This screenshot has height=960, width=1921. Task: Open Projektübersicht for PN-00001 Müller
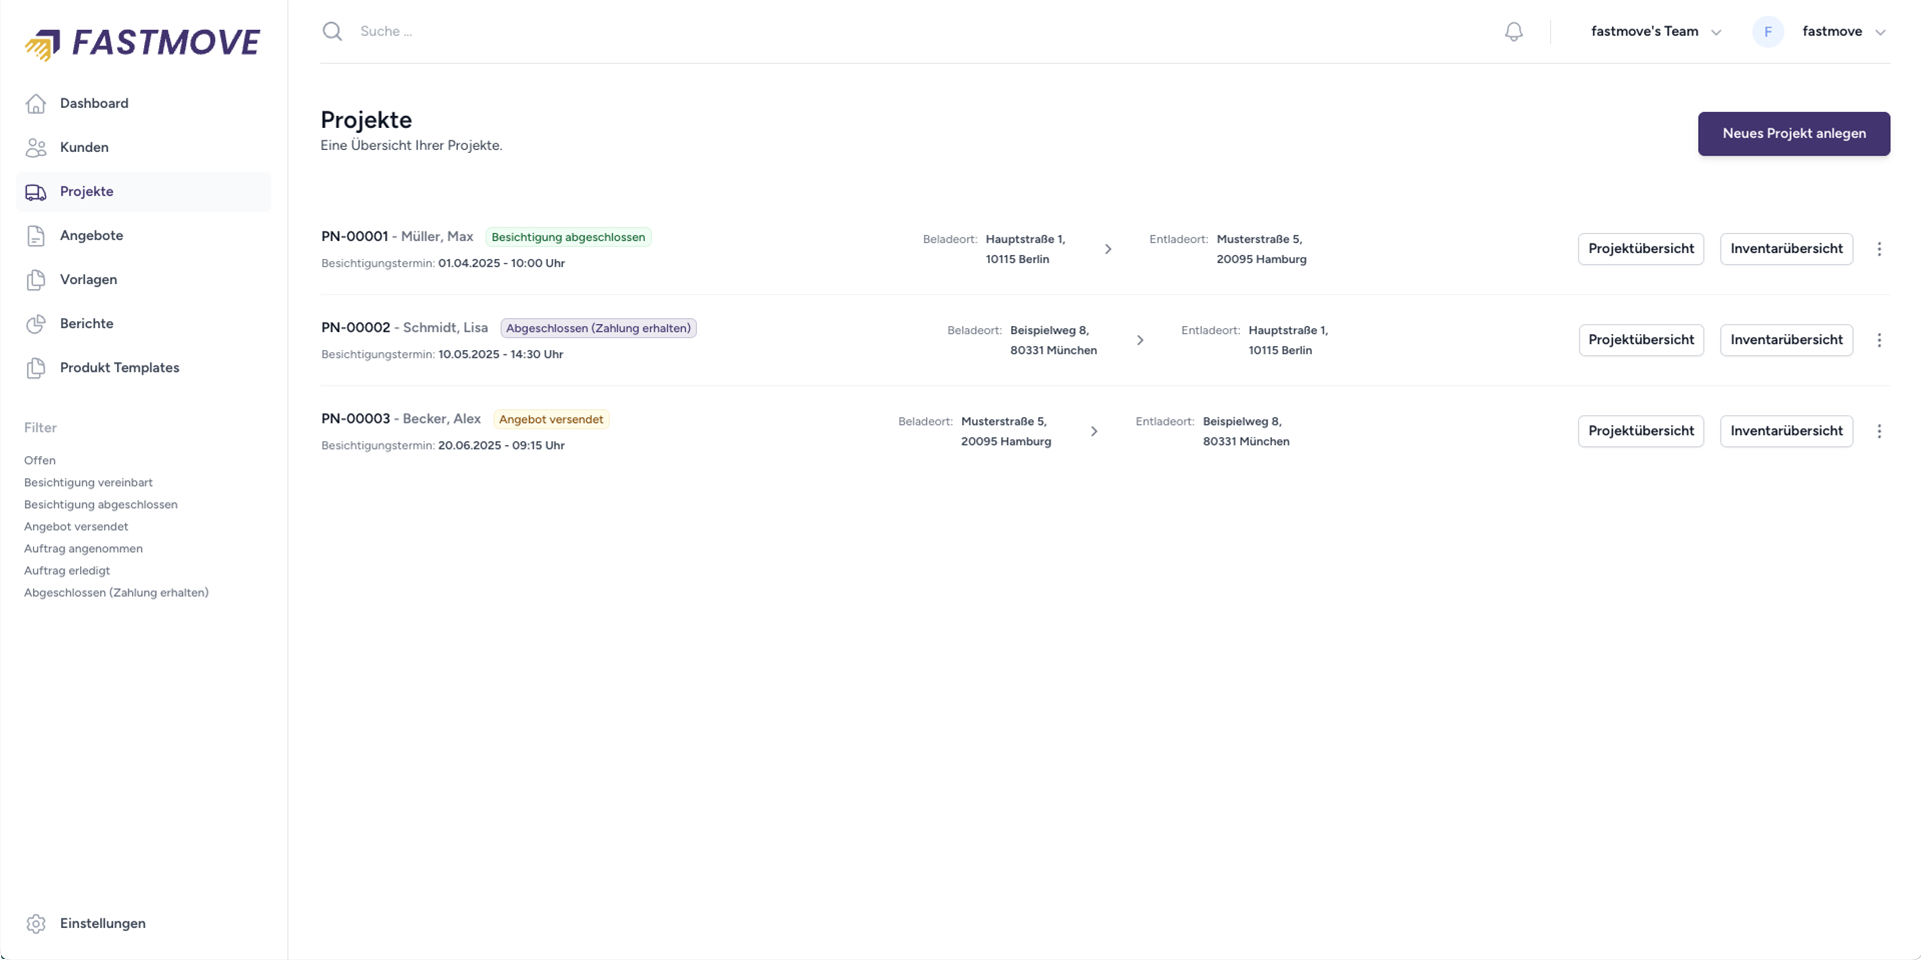point(1640,249)
